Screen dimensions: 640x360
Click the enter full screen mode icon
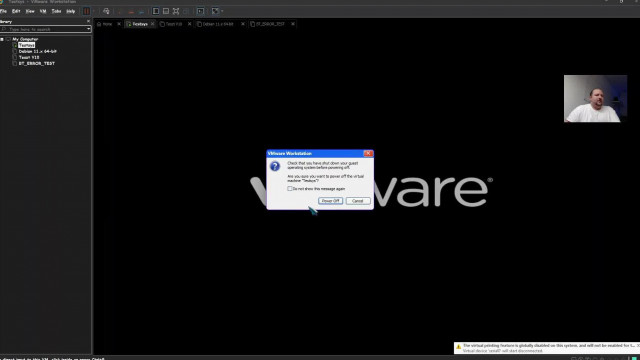176,11
